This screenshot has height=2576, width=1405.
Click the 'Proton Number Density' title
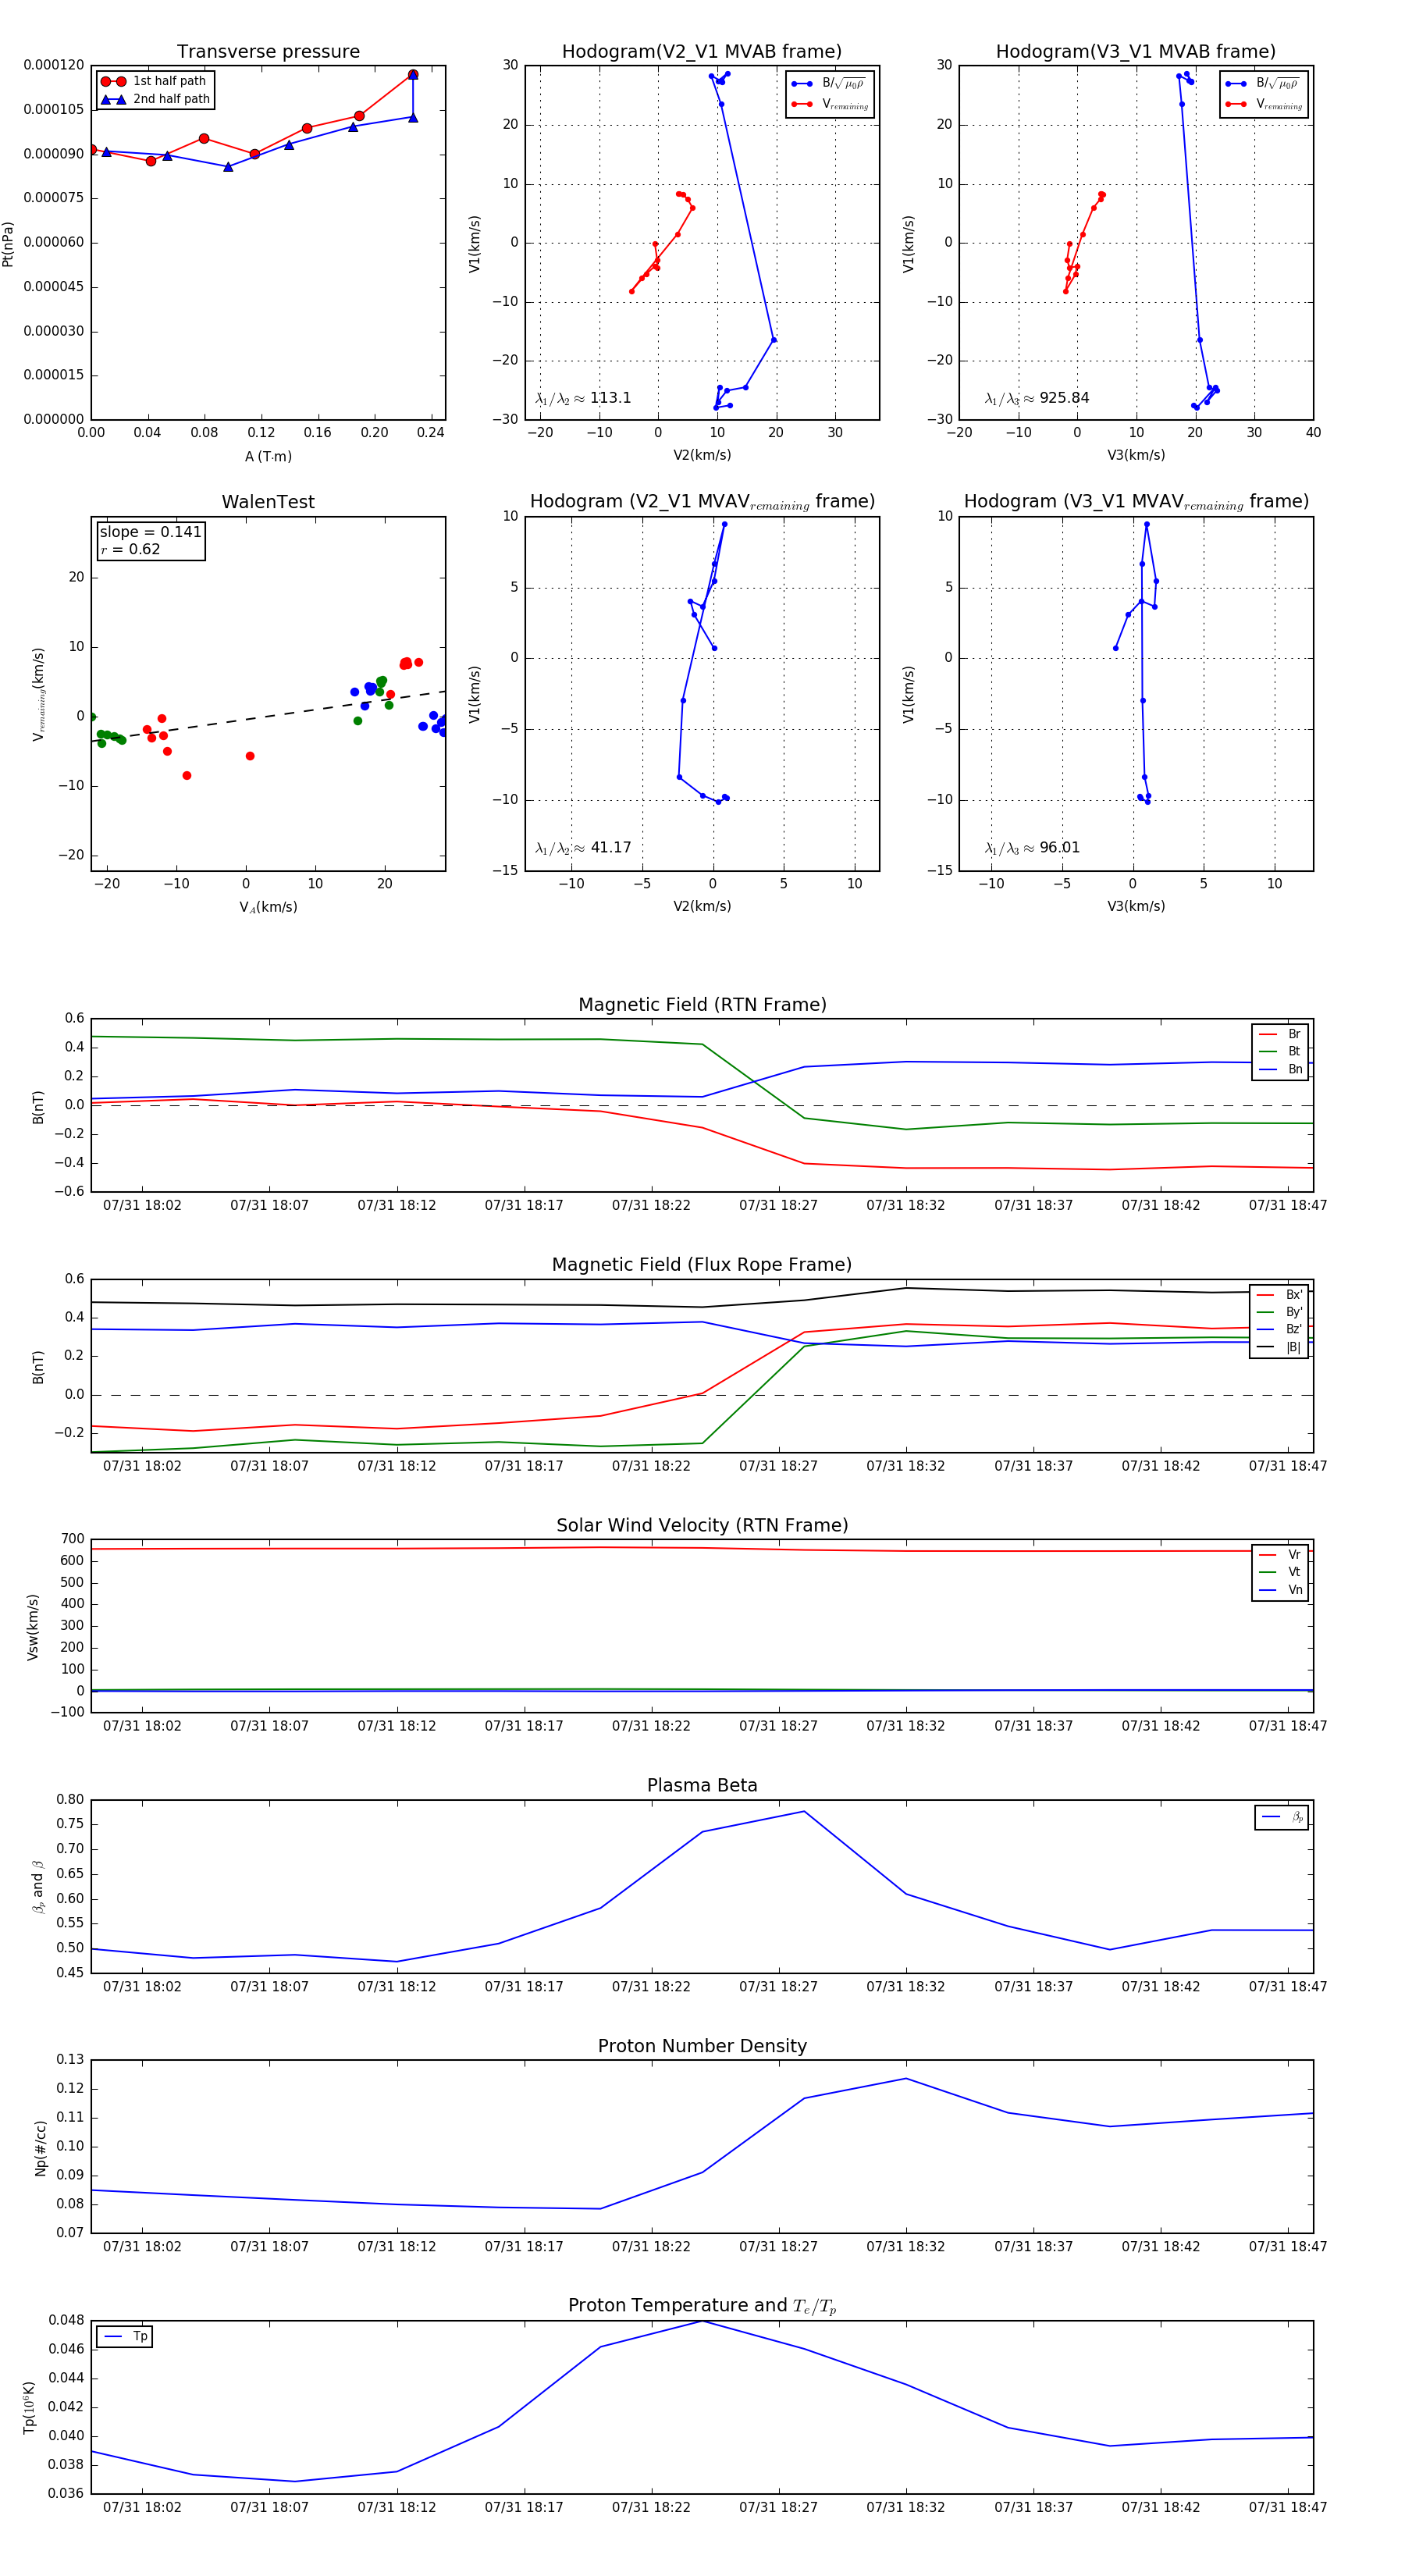click(x=702, y=2046)
